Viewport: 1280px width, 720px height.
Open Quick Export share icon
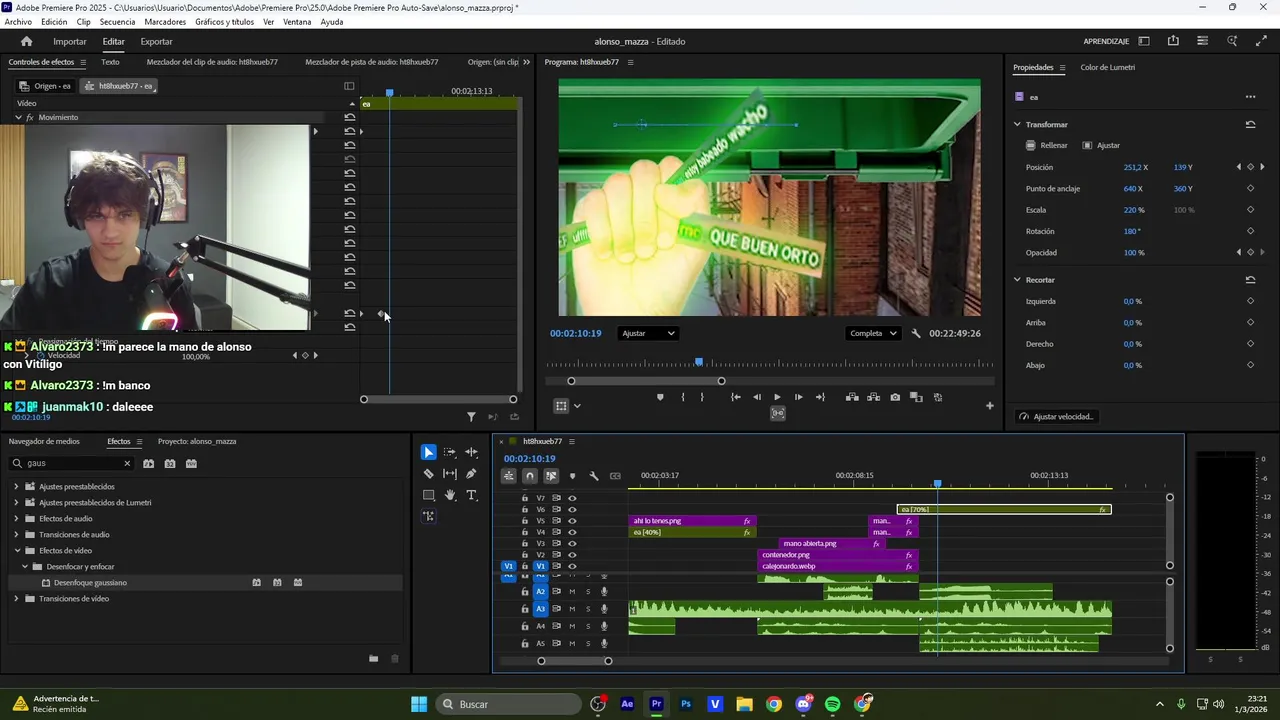pos(1173,41)
